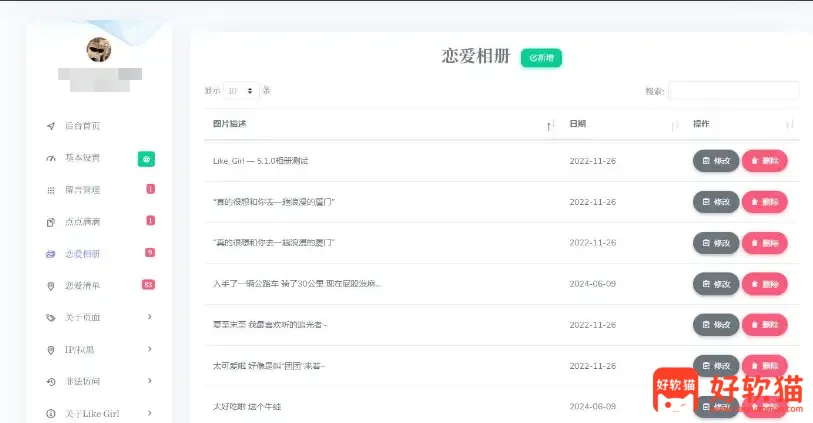The height and width of the screenshot is (423, 813).
Task: Click the red badge beside 点点滴滴
Action: click(150, 221)
